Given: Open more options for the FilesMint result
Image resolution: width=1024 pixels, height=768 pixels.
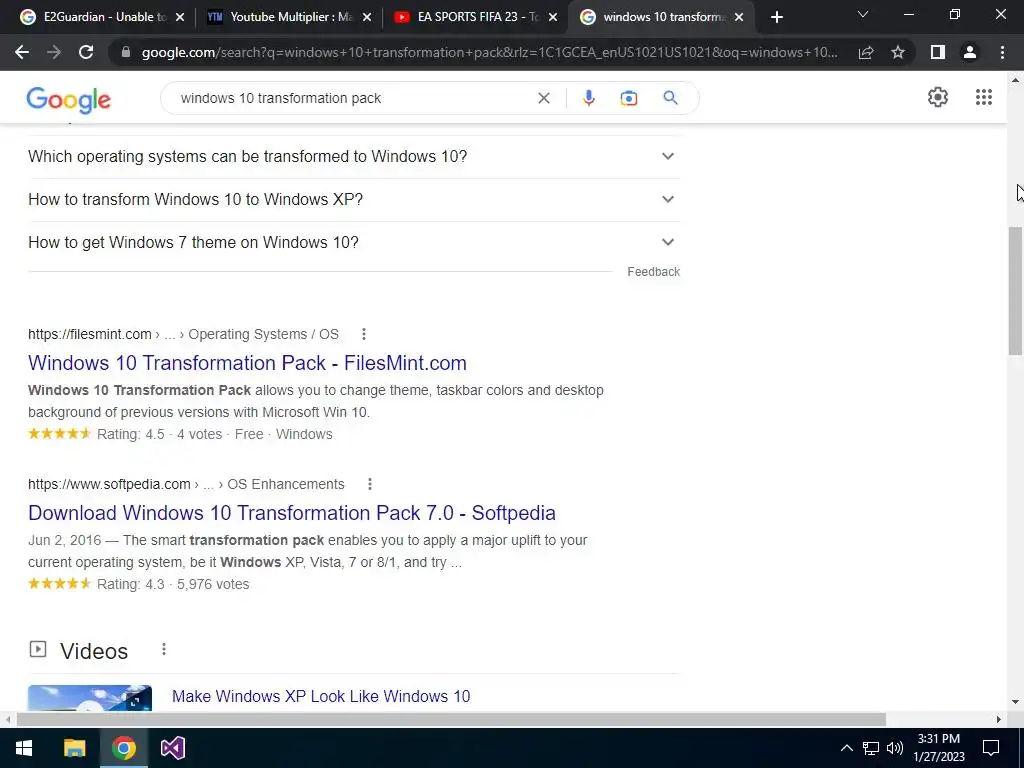Looking at the screenshot, I should pyautogui.click(x=364, y=334).
